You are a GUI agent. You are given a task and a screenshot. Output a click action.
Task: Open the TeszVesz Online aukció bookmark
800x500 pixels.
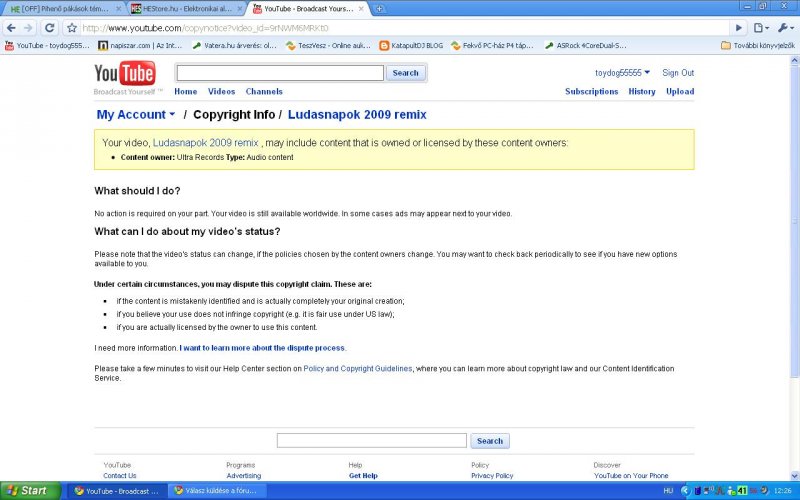[329, 45]
